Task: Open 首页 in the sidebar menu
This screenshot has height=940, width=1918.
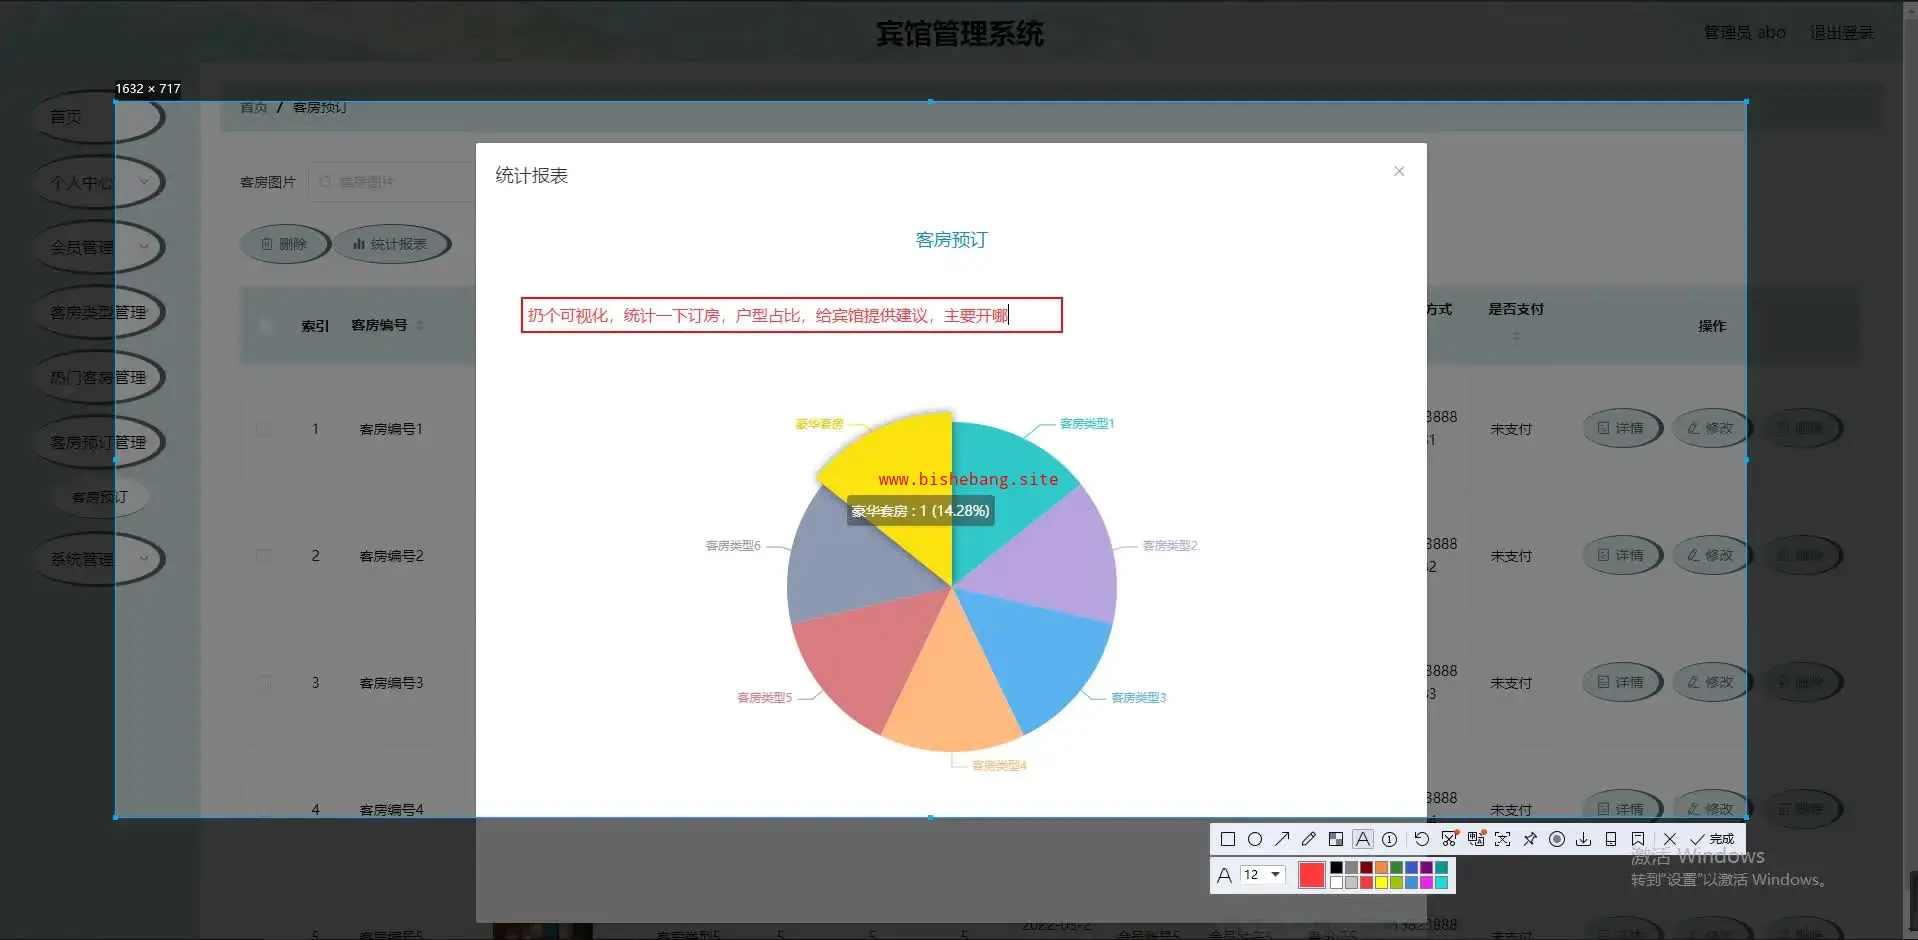Action: point(98,117)
